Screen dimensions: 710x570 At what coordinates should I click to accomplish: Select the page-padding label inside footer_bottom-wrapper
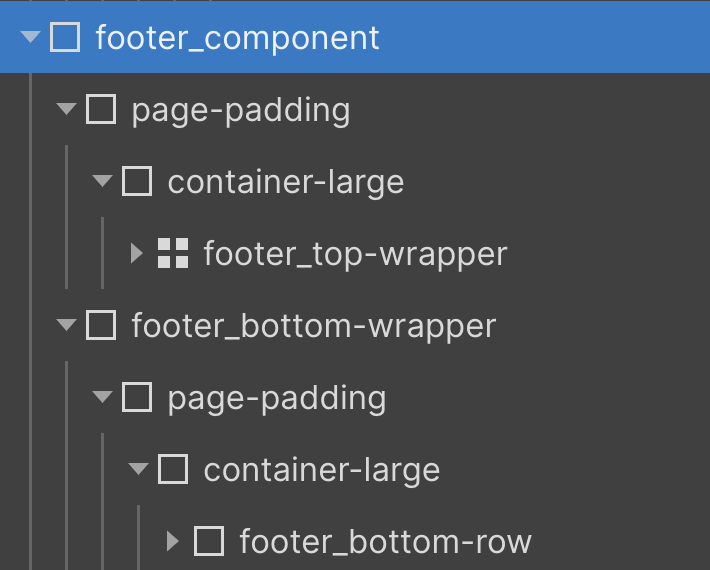277,399
